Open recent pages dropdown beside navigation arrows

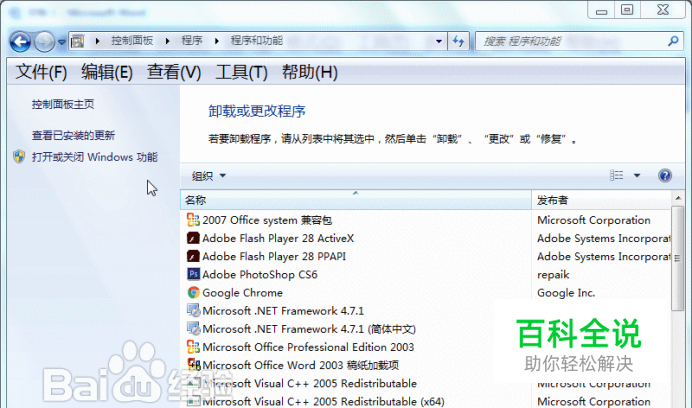pos(62,42)
